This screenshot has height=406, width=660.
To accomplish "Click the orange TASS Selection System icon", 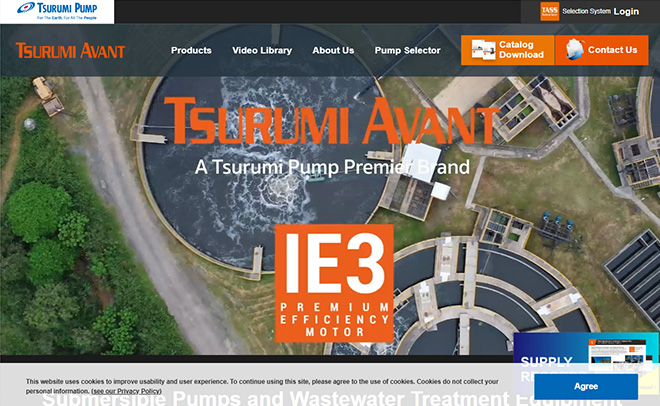I will [550, 11].
